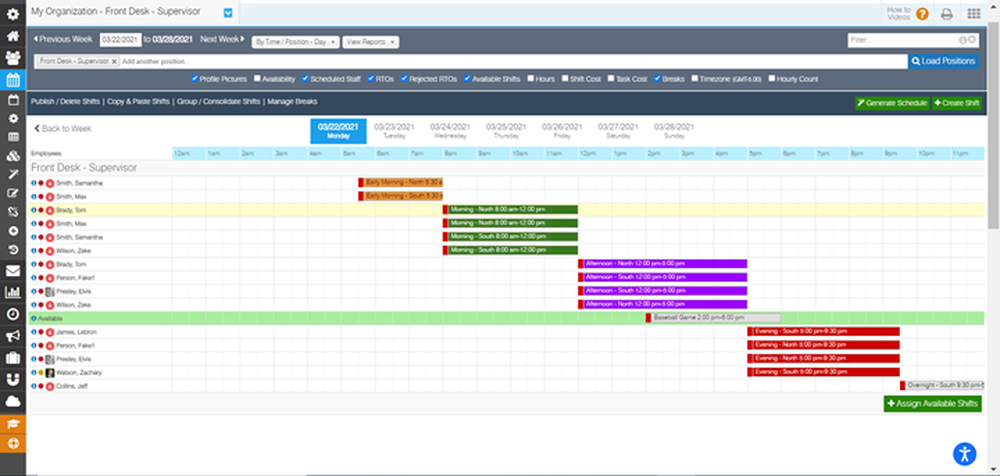This screenshot has height=476, width=1000.
Task: Switch to 03/24/2021 Wednesday tab
Action: click(x=450, y=131)
